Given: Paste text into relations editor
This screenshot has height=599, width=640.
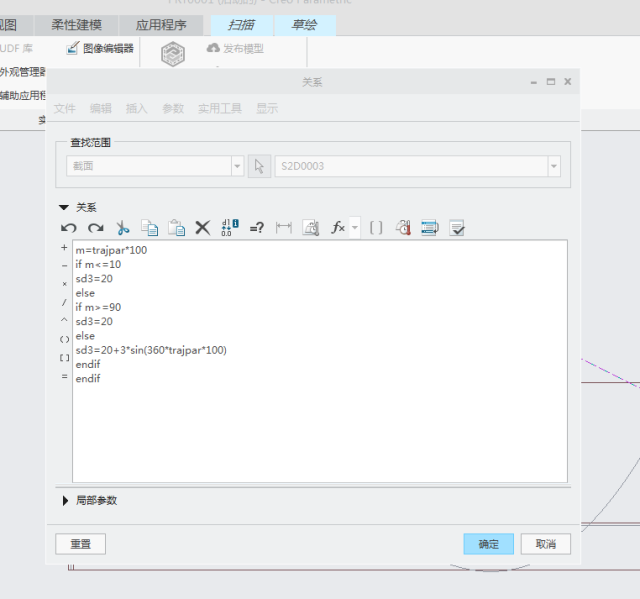Looking at the screenshot, I should pyautogui.click(x=176, y=228).
